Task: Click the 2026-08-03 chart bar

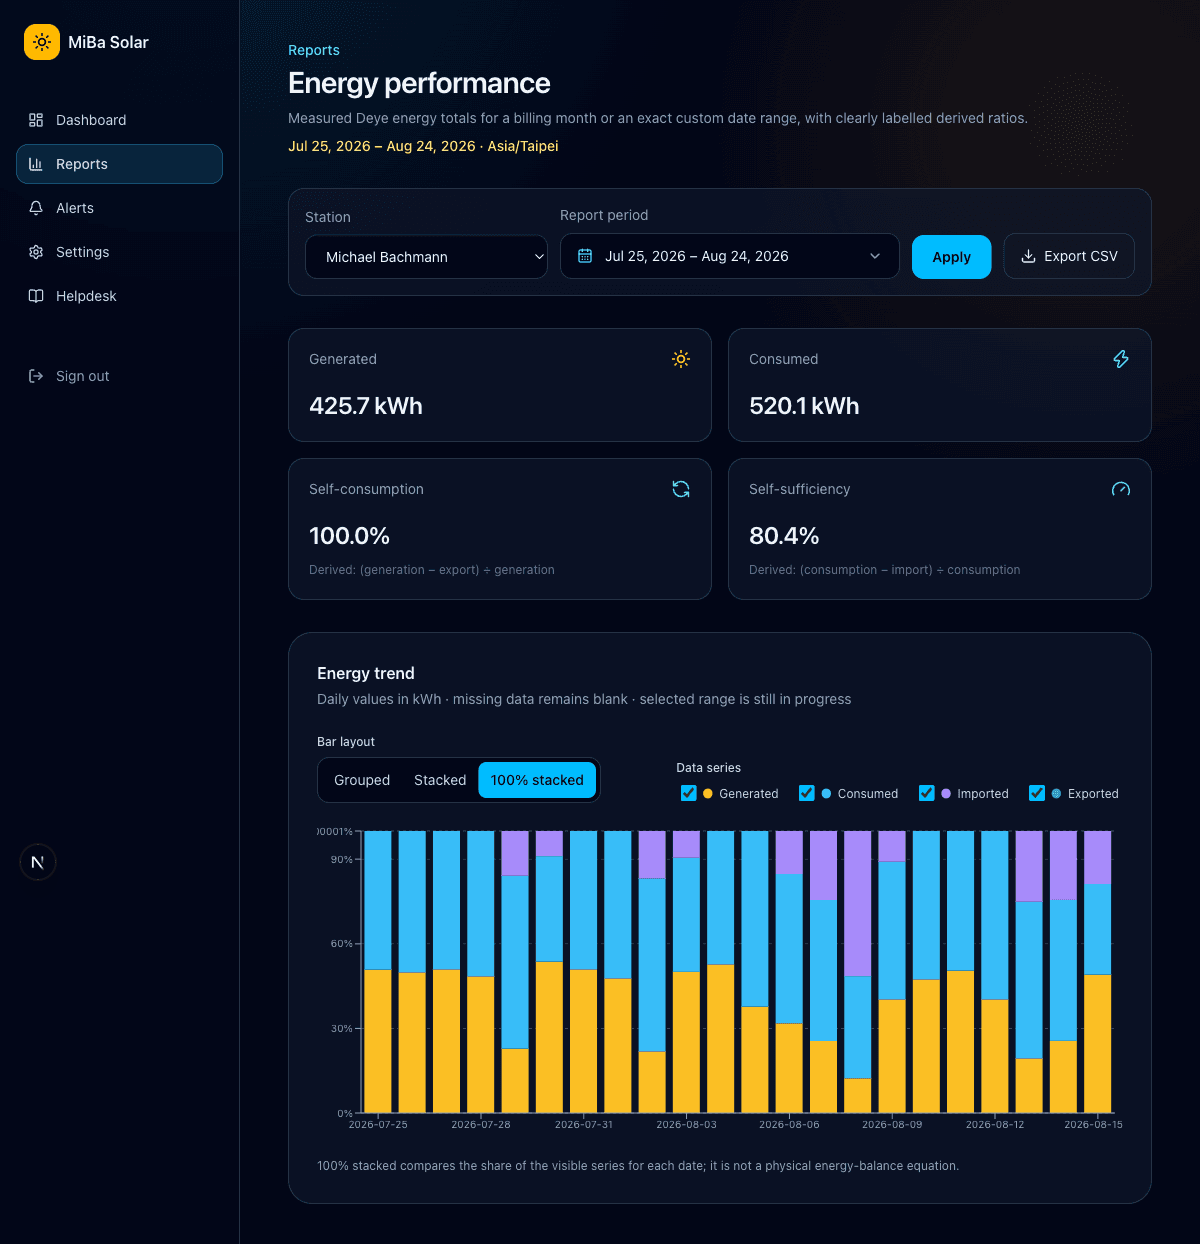Action: point(686,972)
